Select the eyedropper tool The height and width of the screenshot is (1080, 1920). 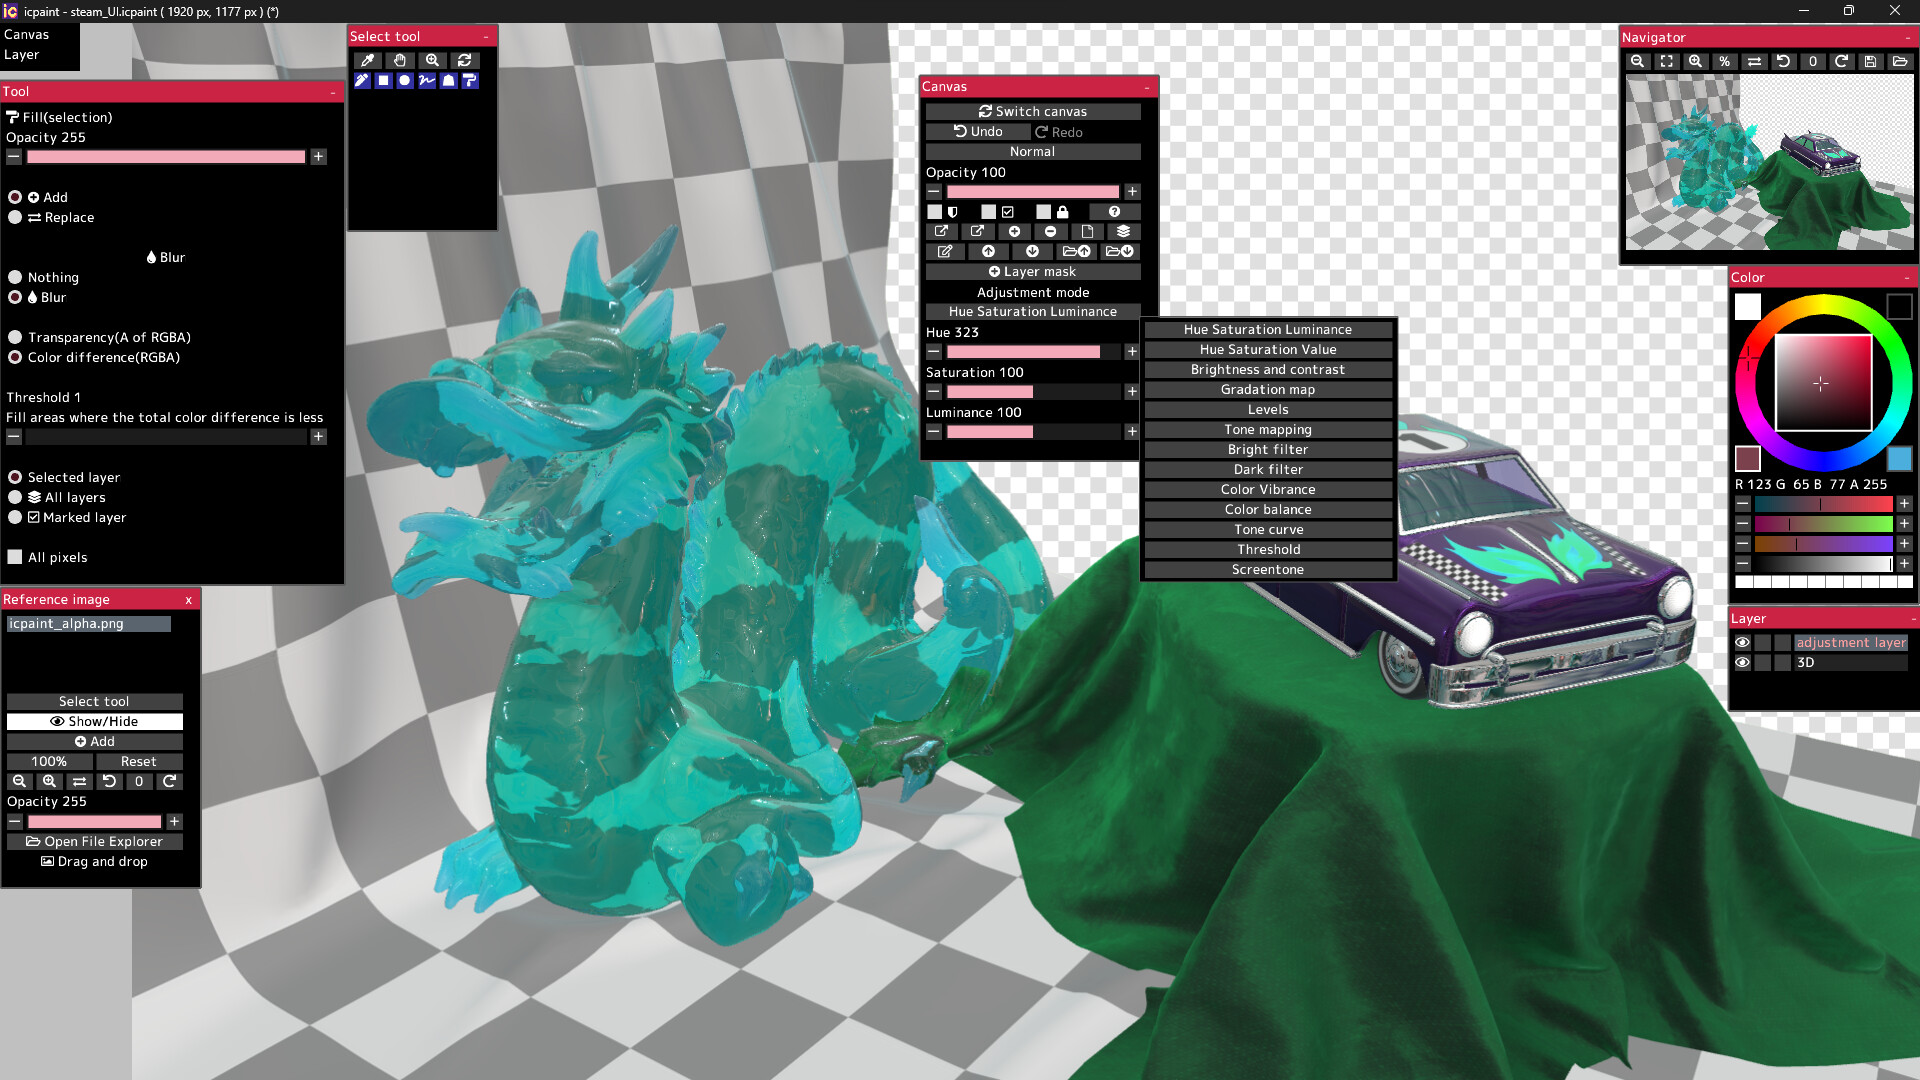click(x=367, y=60)
